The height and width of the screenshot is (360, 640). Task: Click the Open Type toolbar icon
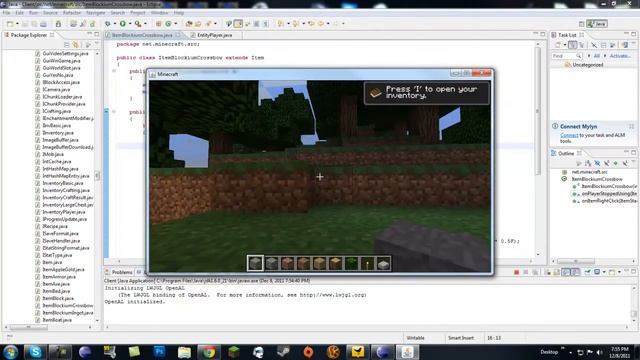(x=189, y=24)
